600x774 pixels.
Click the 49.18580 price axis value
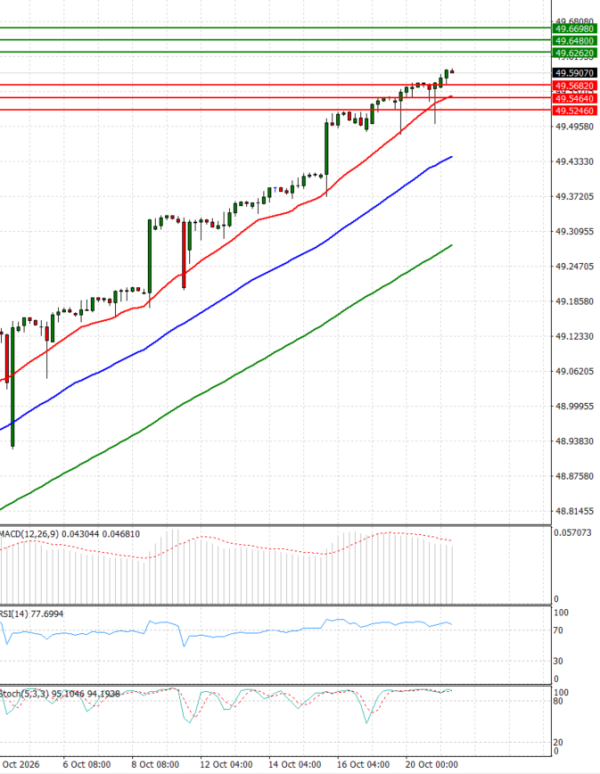coord(574,301)
